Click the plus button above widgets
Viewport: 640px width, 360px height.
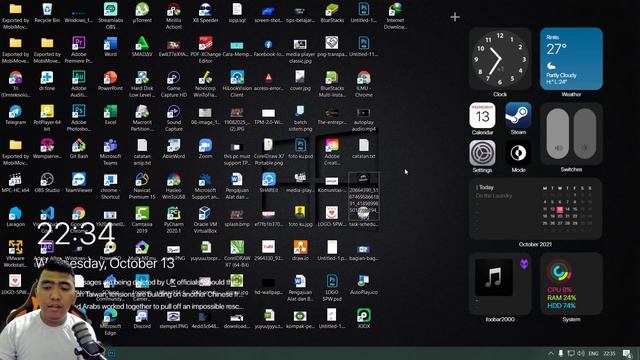(455, 17)
